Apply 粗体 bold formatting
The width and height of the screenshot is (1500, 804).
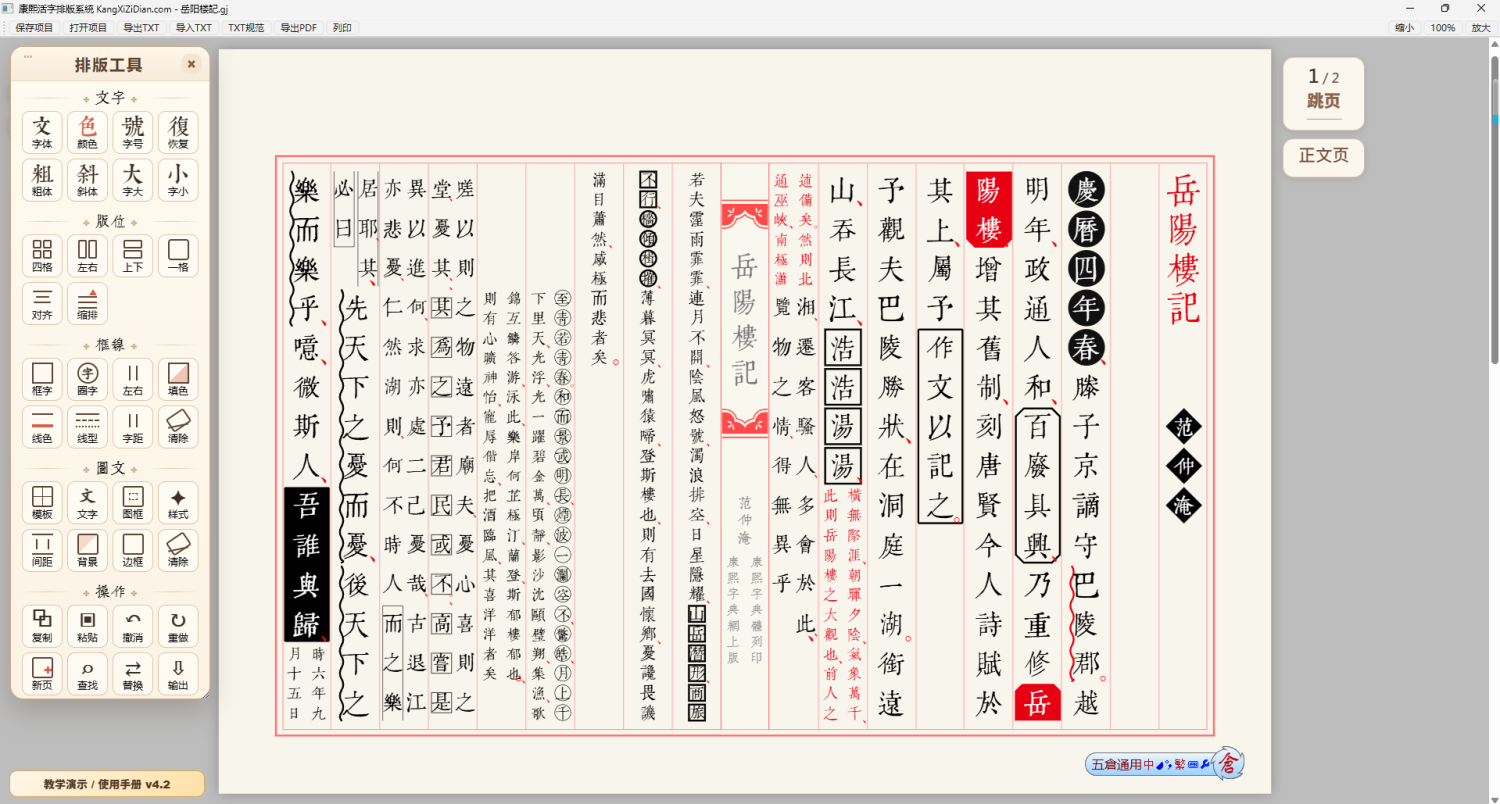click(x=42, y=180)
